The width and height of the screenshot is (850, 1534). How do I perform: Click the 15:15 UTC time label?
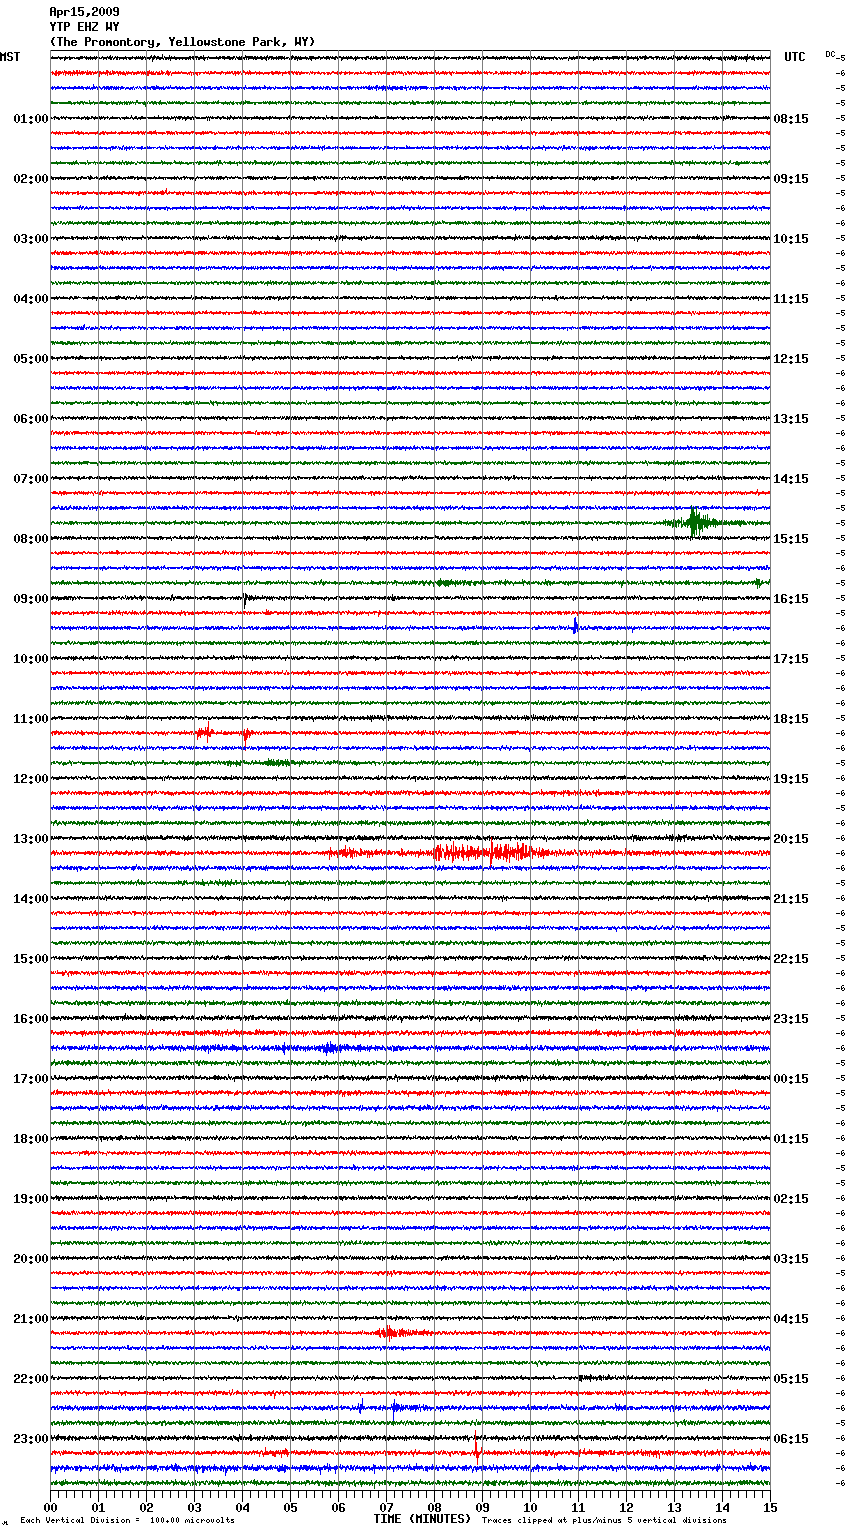click(x=791, y=539)
